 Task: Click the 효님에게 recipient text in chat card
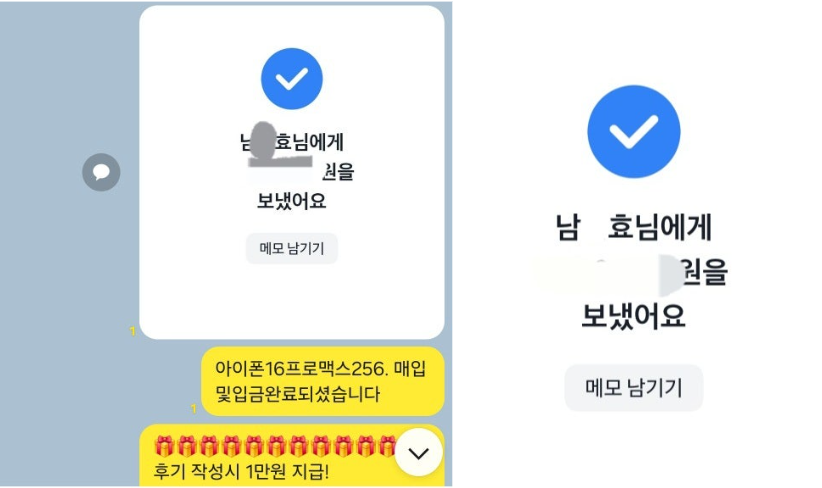pyautogui.click(x=309, y=142)
